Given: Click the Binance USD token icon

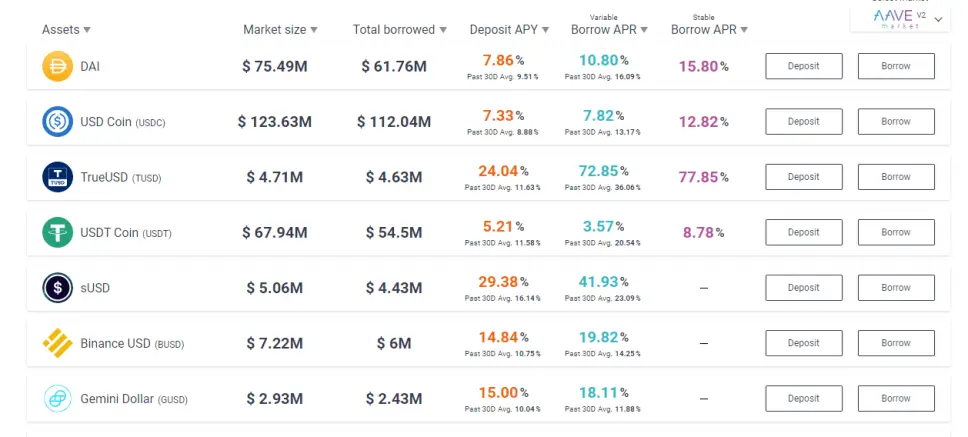Looking at the screenshot, I should coord(57,343).
